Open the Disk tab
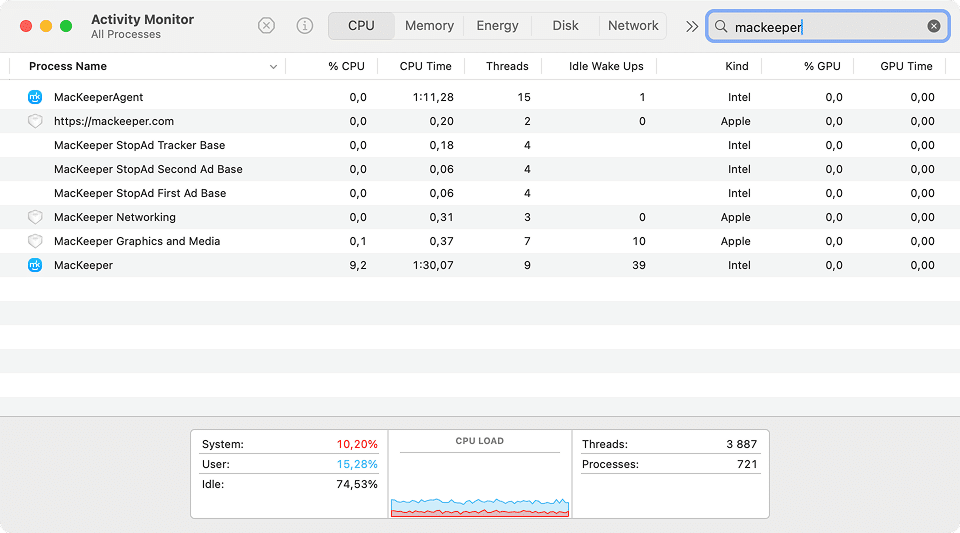The width and height of the screenshot is (960, 533). point(565,26)
